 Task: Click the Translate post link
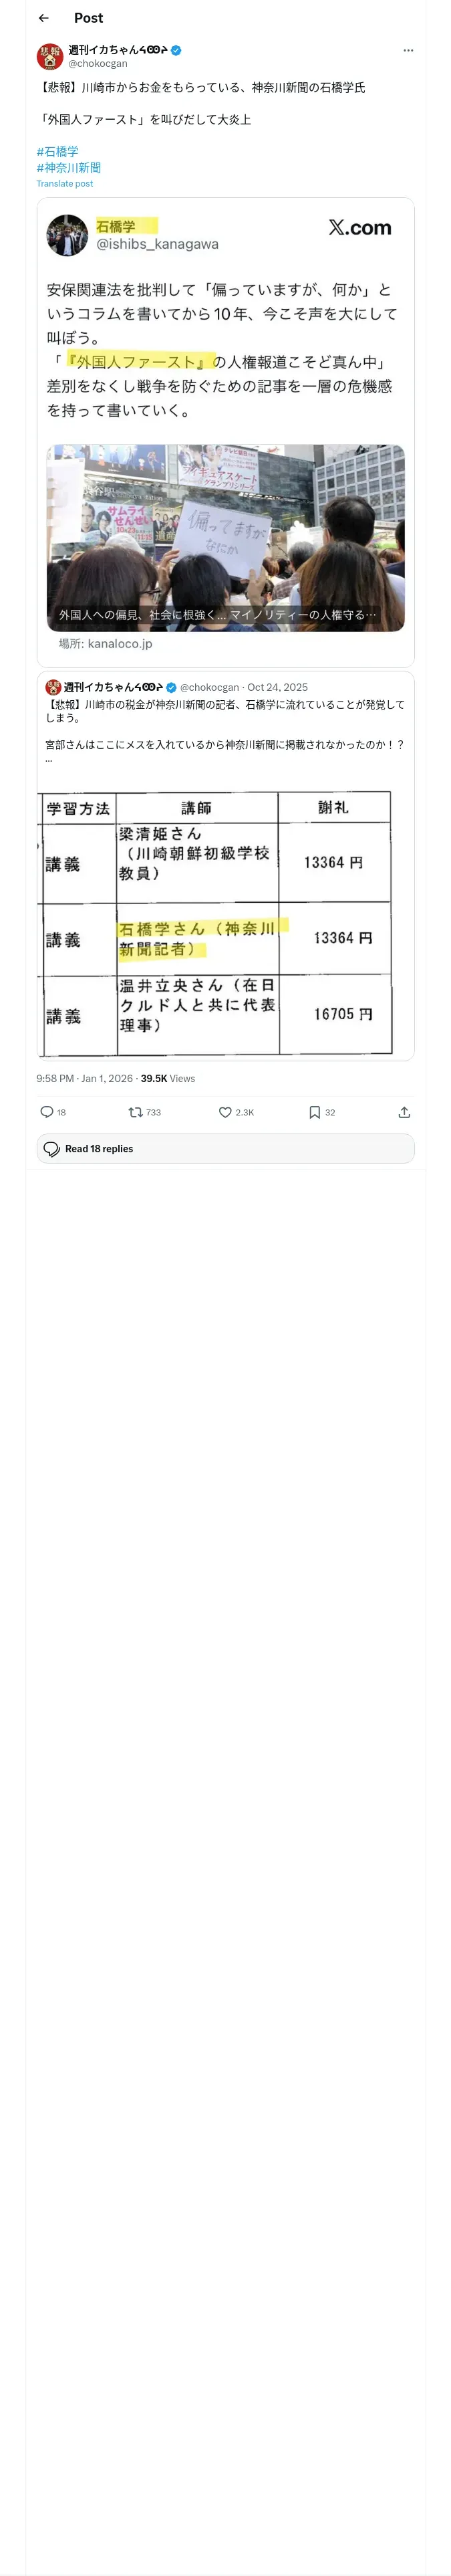coord(65,184)
